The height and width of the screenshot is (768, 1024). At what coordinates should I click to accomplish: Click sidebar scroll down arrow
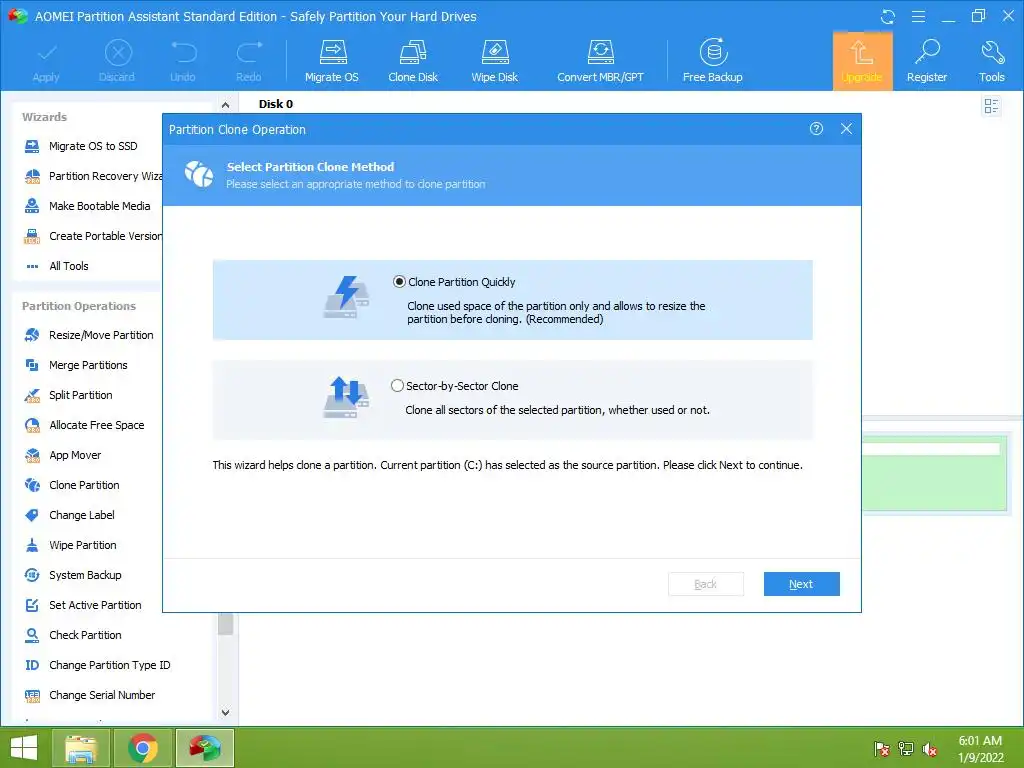225,712
